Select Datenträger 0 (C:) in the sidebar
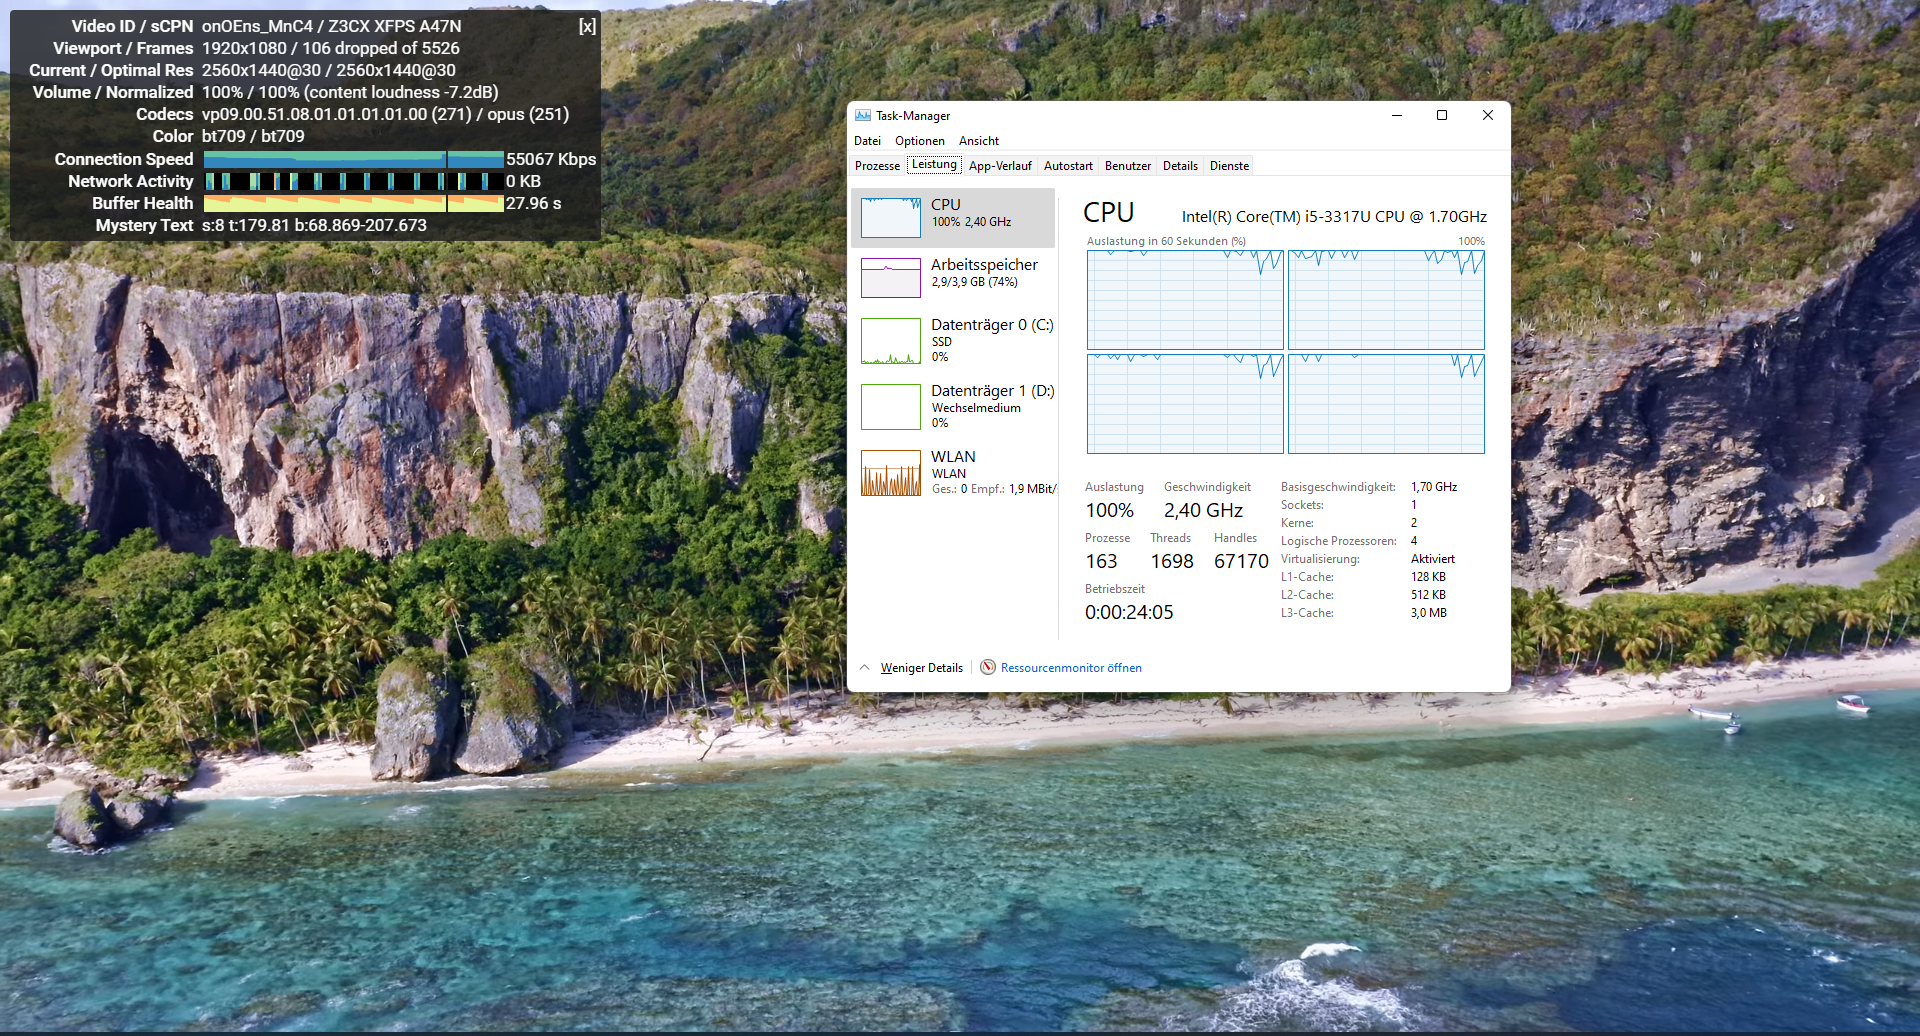This screenshot has width=1920, height=1036. (953, 340)
